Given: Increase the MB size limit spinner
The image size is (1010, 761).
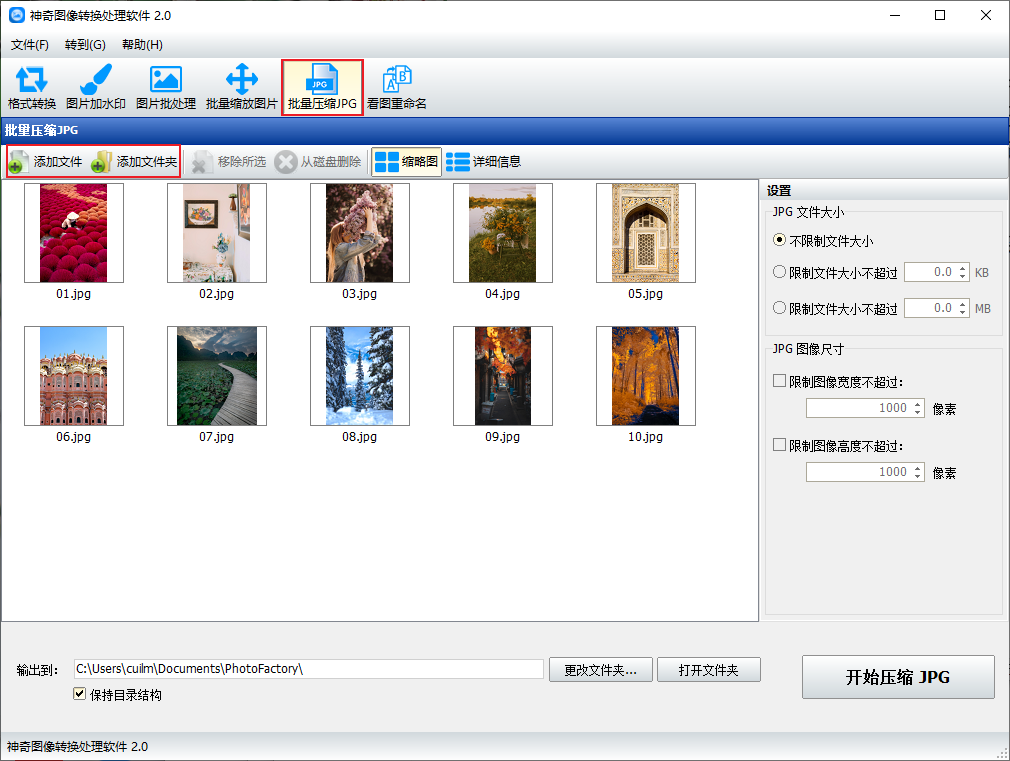Looking at the screenshot, I should coord(962,304).
